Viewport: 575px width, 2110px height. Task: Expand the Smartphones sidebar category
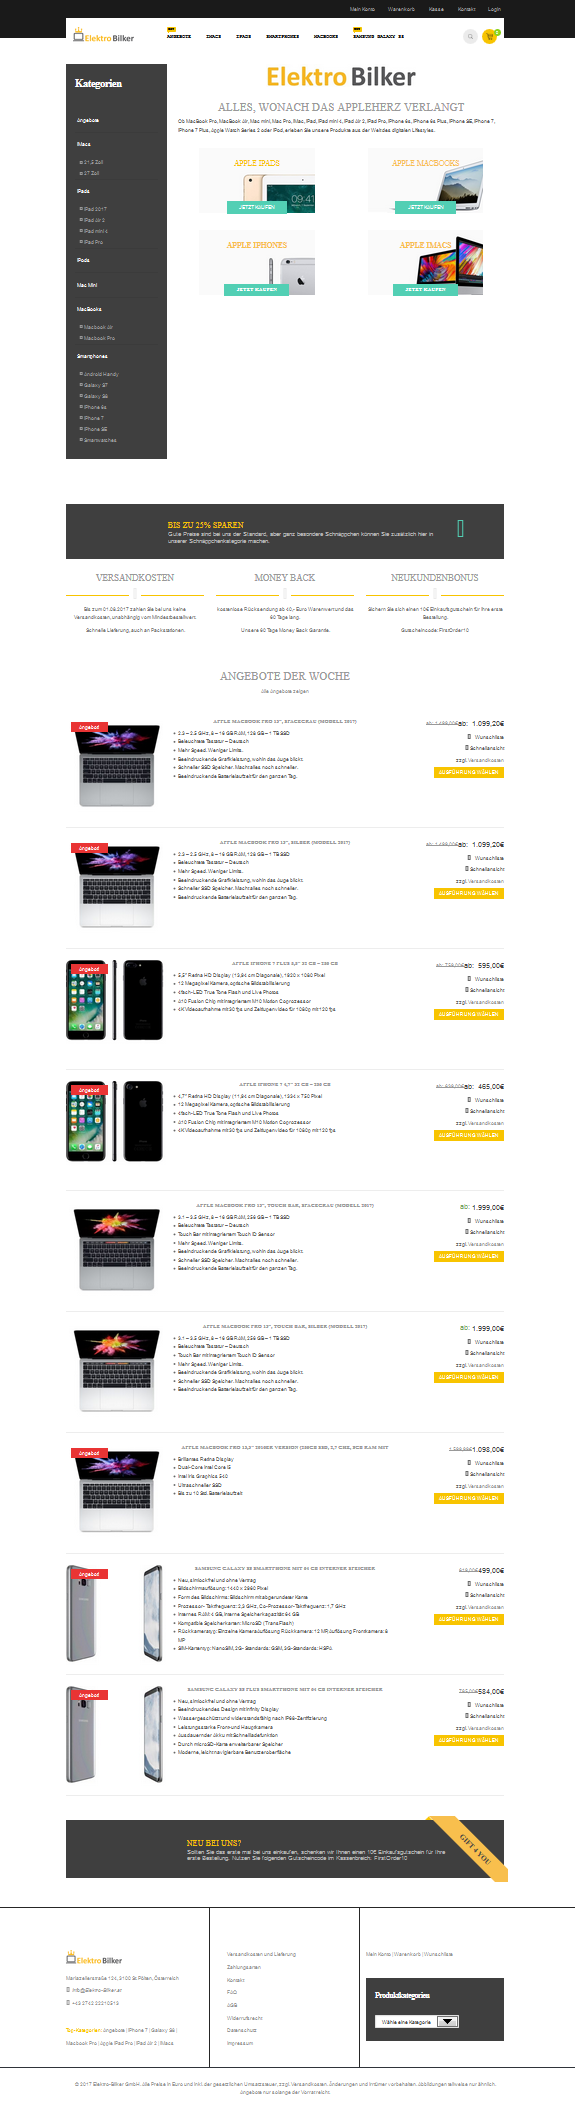[x=92, y=356]
